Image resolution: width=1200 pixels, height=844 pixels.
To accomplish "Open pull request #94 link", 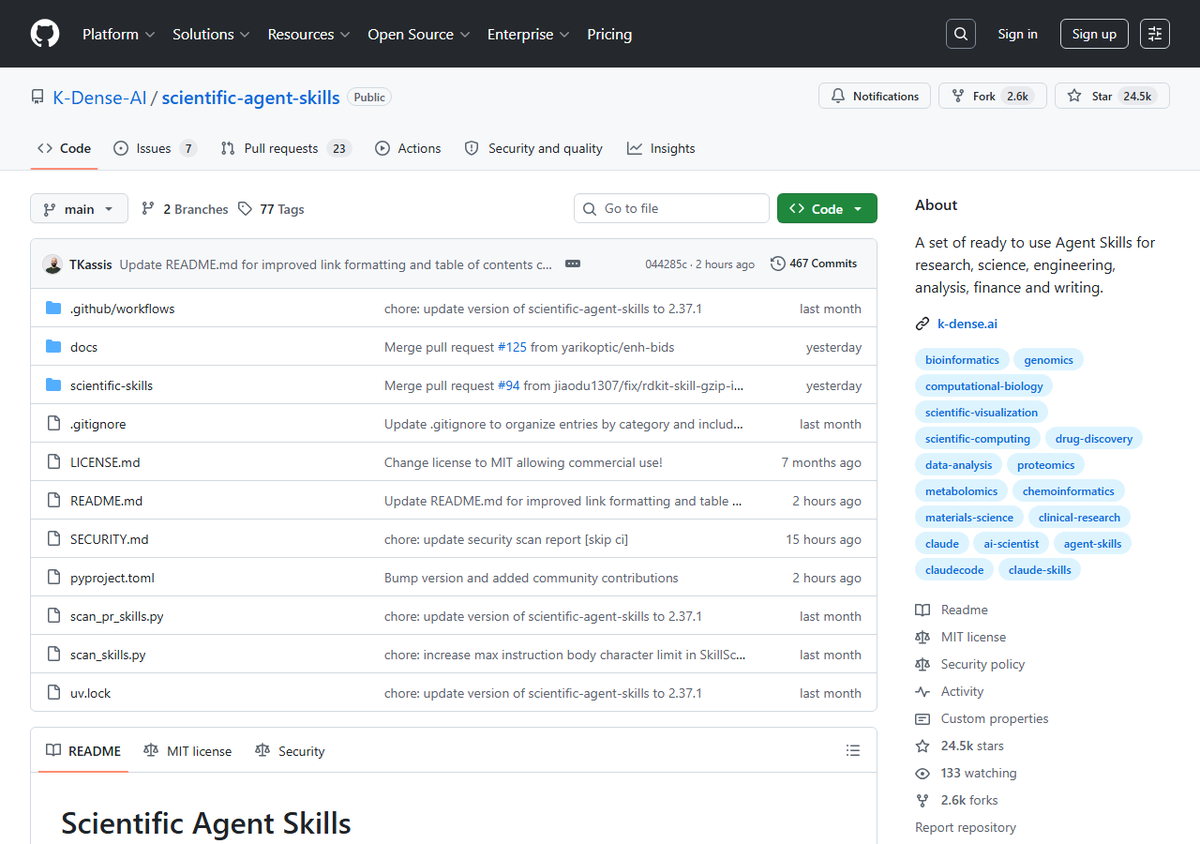I will click(x=508, y=385).
